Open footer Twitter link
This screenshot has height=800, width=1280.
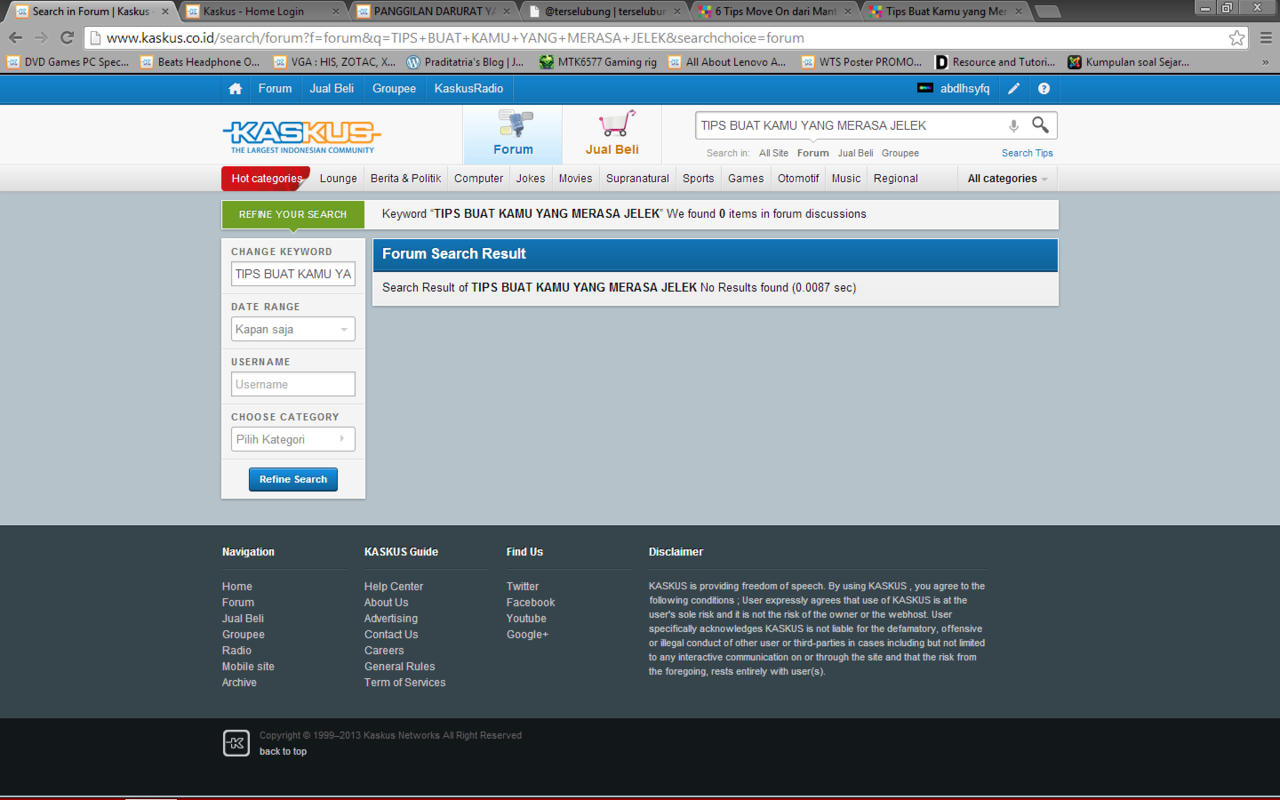pos(522,586)
